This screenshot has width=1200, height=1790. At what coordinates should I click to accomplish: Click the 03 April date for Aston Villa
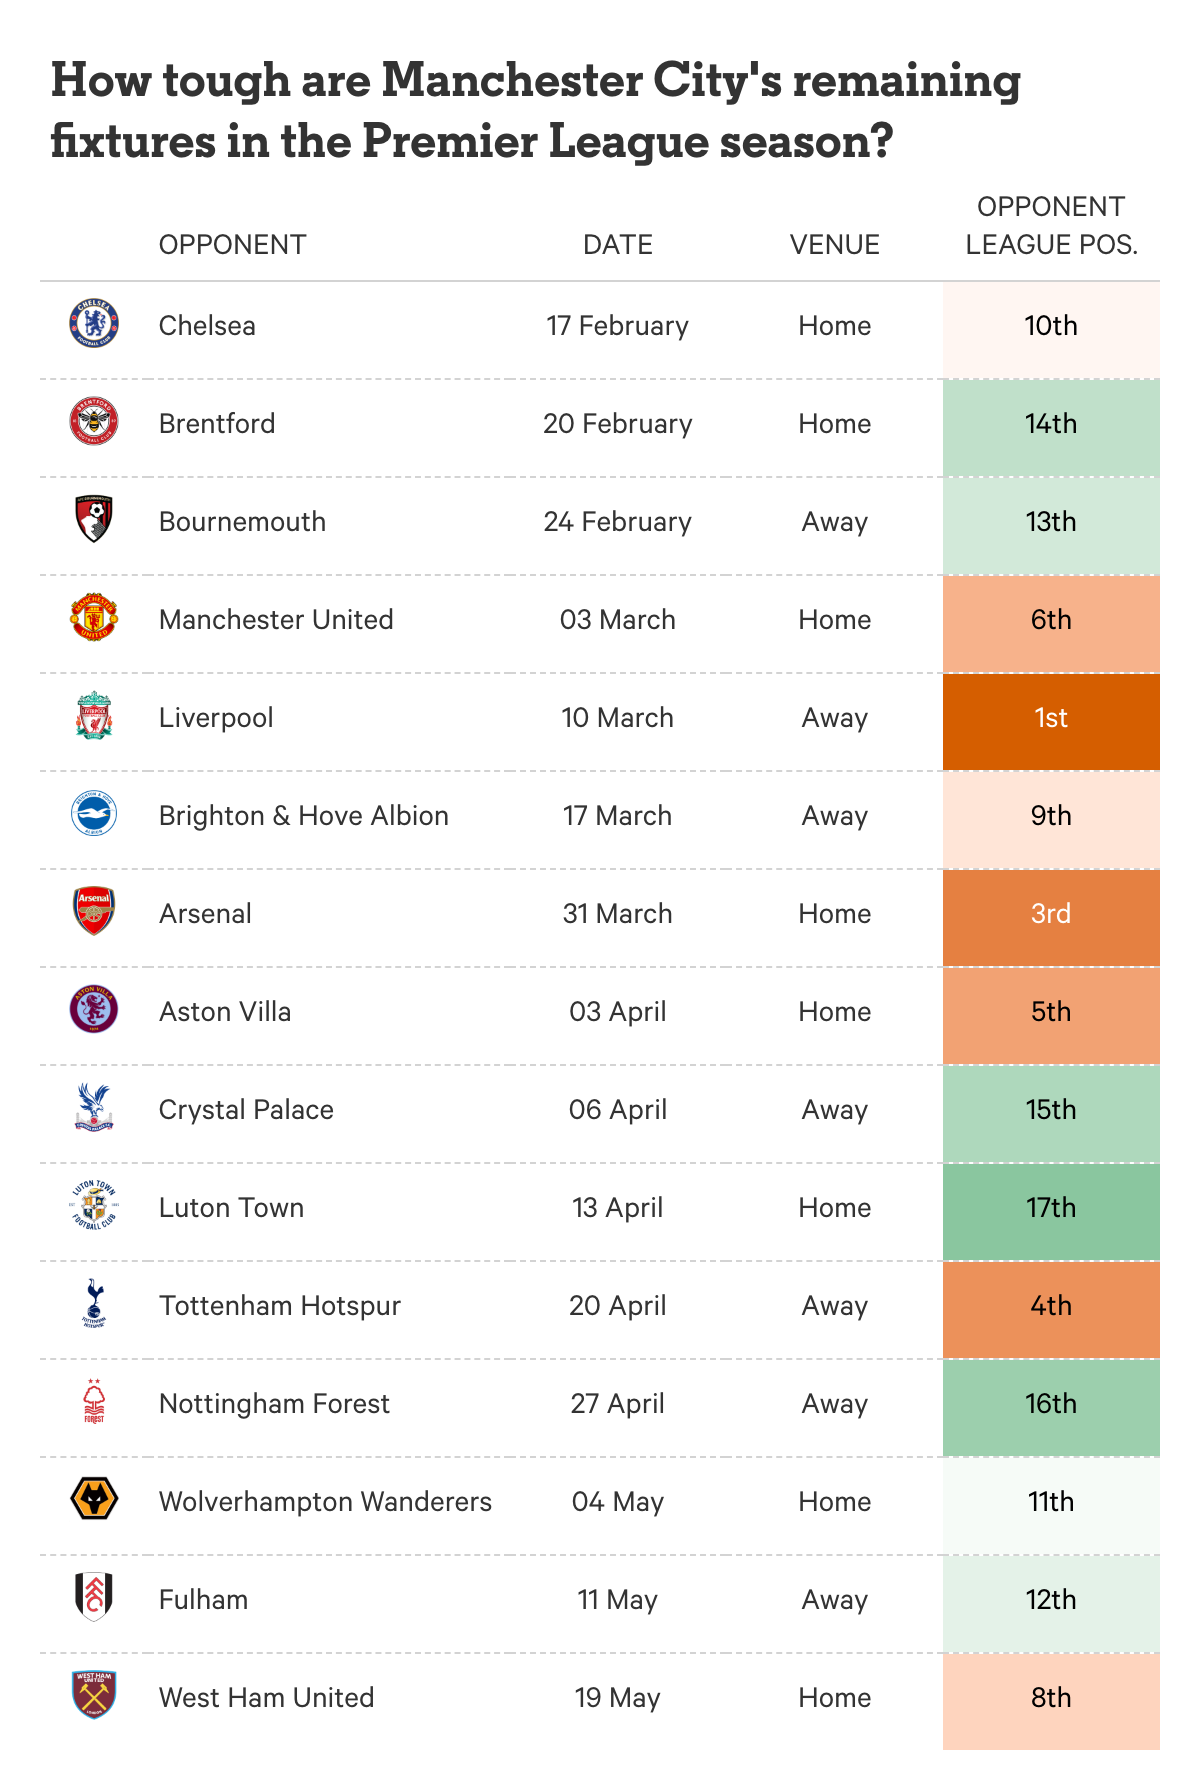618,1012
